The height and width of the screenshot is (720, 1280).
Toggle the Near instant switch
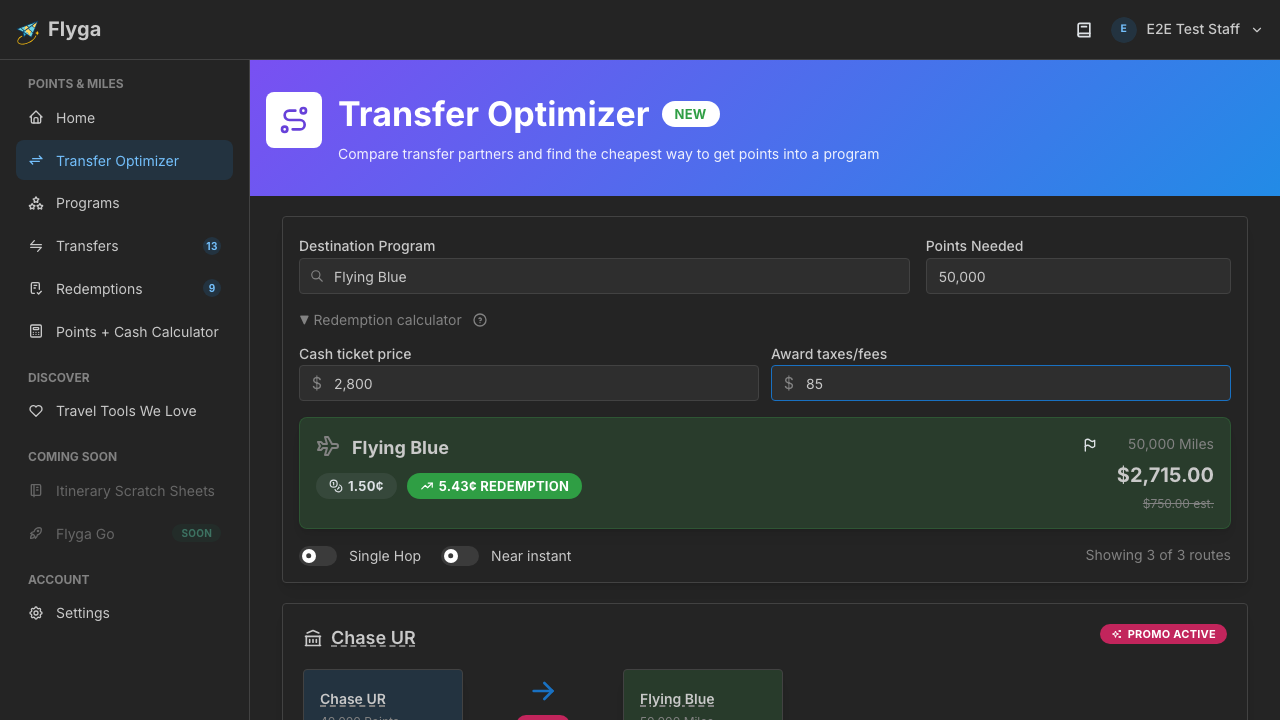[x=460, y=556]
